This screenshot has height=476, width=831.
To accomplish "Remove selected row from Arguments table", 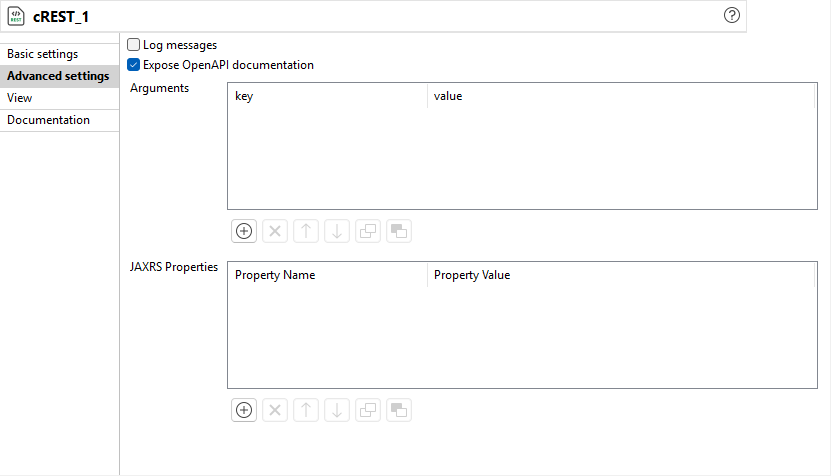I will pyautogui.click(x=275, y=231).
